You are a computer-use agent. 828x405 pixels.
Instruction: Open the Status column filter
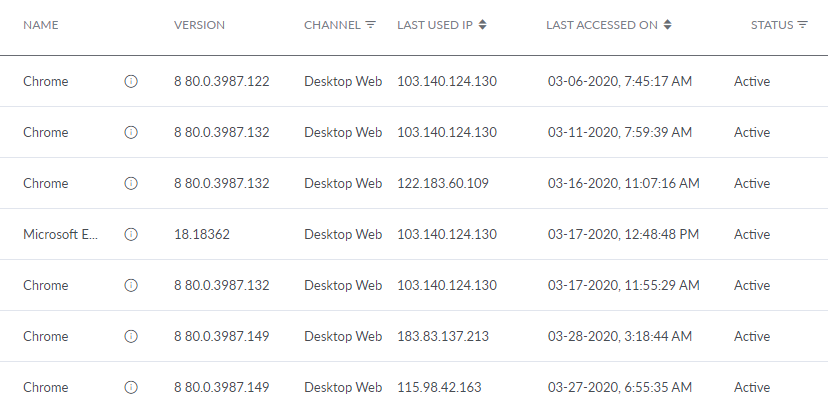802,25
